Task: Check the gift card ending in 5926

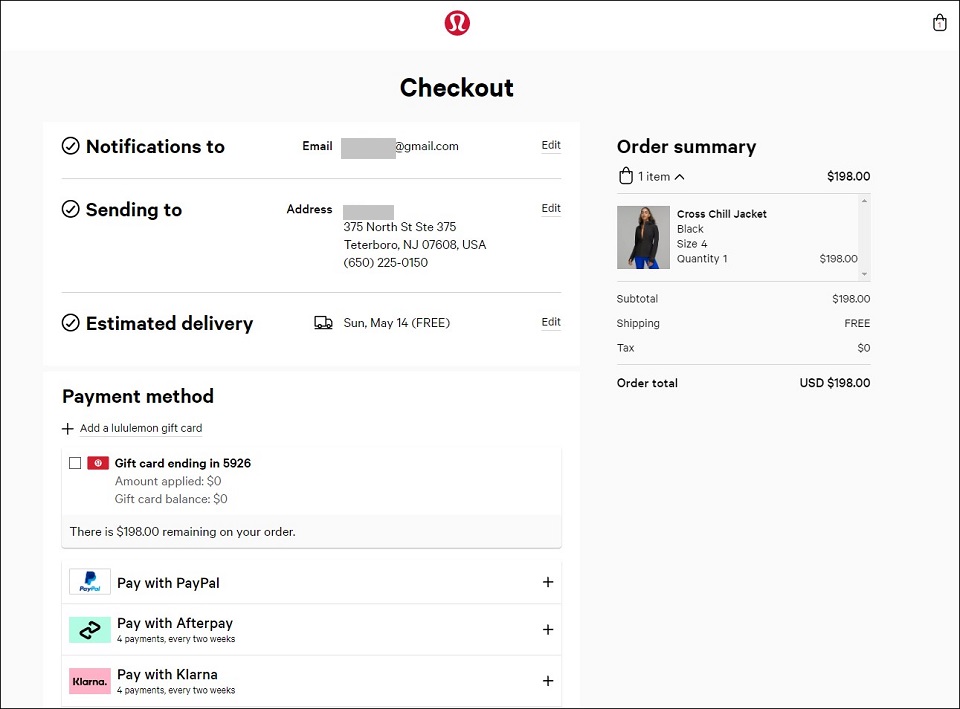Action: point(75,463)
